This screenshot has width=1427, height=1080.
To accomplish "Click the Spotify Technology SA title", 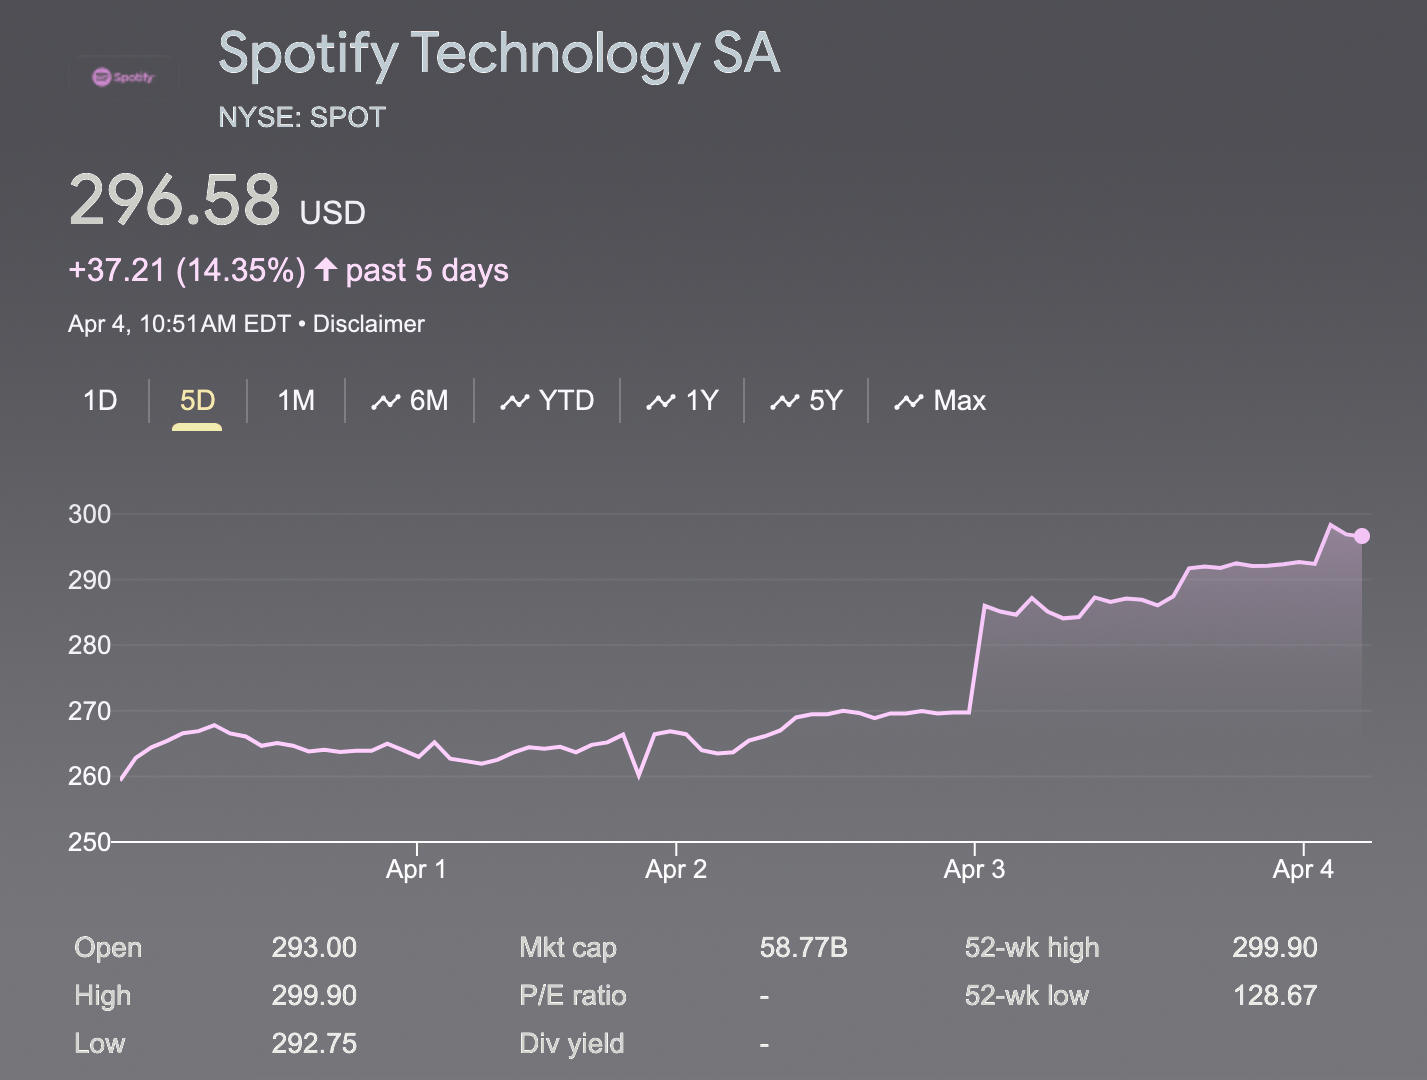I will [499, 54].
